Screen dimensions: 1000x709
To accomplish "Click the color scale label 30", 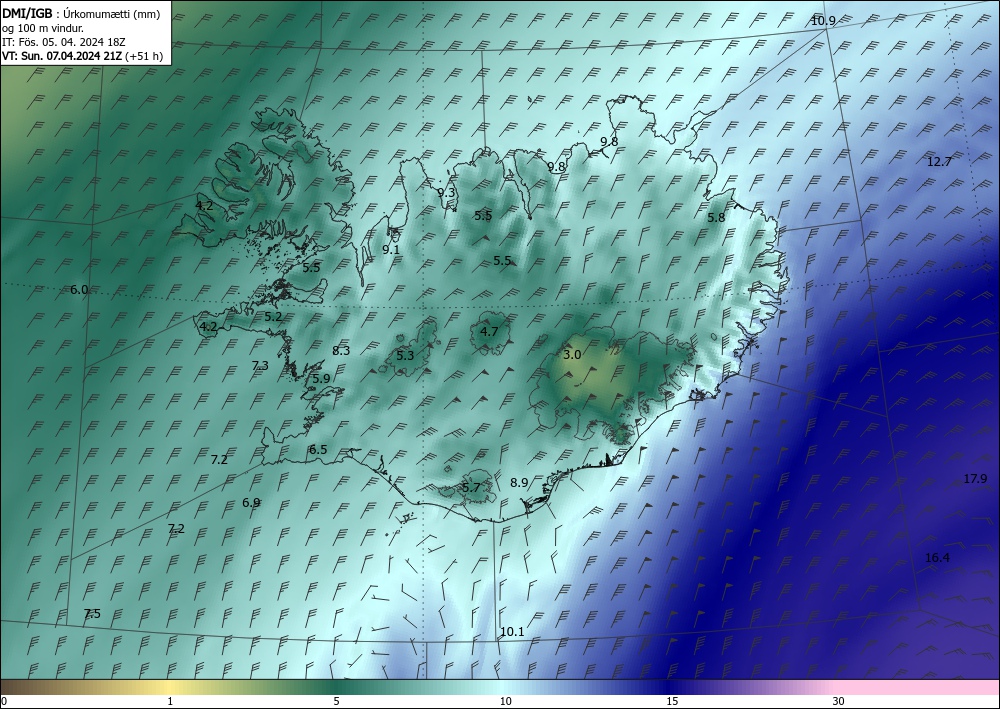I will point(839,702).
